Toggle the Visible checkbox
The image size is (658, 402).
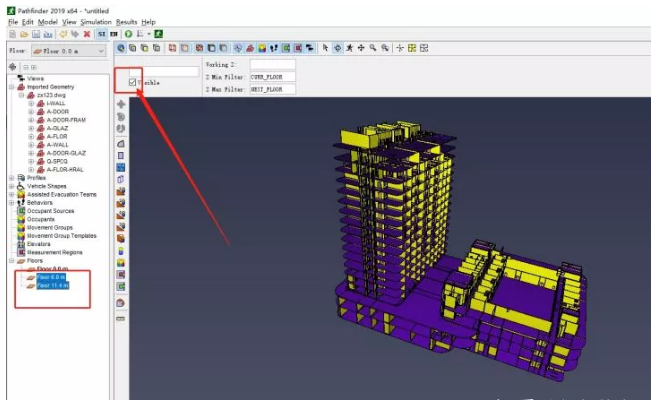pyautogui.click(x=132, y=82)
